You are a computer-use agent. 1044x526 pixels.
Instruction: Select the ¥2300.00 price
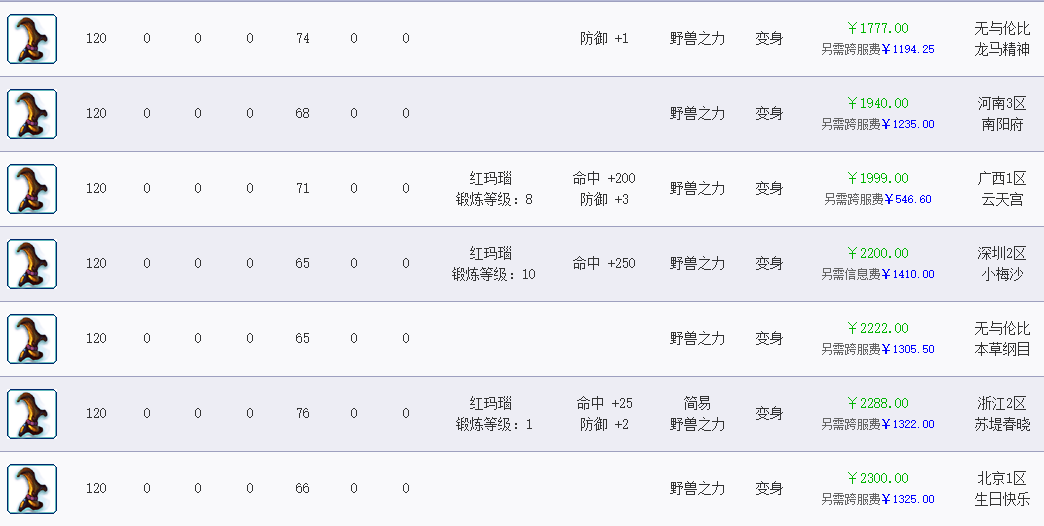(x=877, y=478)
